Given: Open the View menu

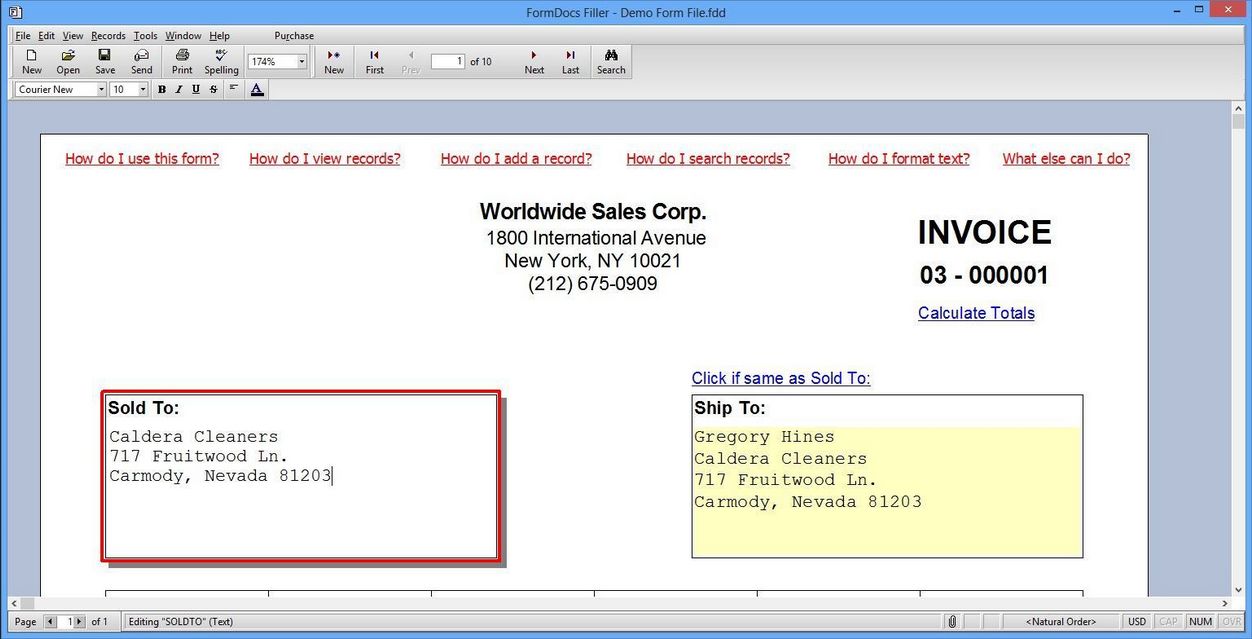Looking at the screenshot, I should pos(73,36).
